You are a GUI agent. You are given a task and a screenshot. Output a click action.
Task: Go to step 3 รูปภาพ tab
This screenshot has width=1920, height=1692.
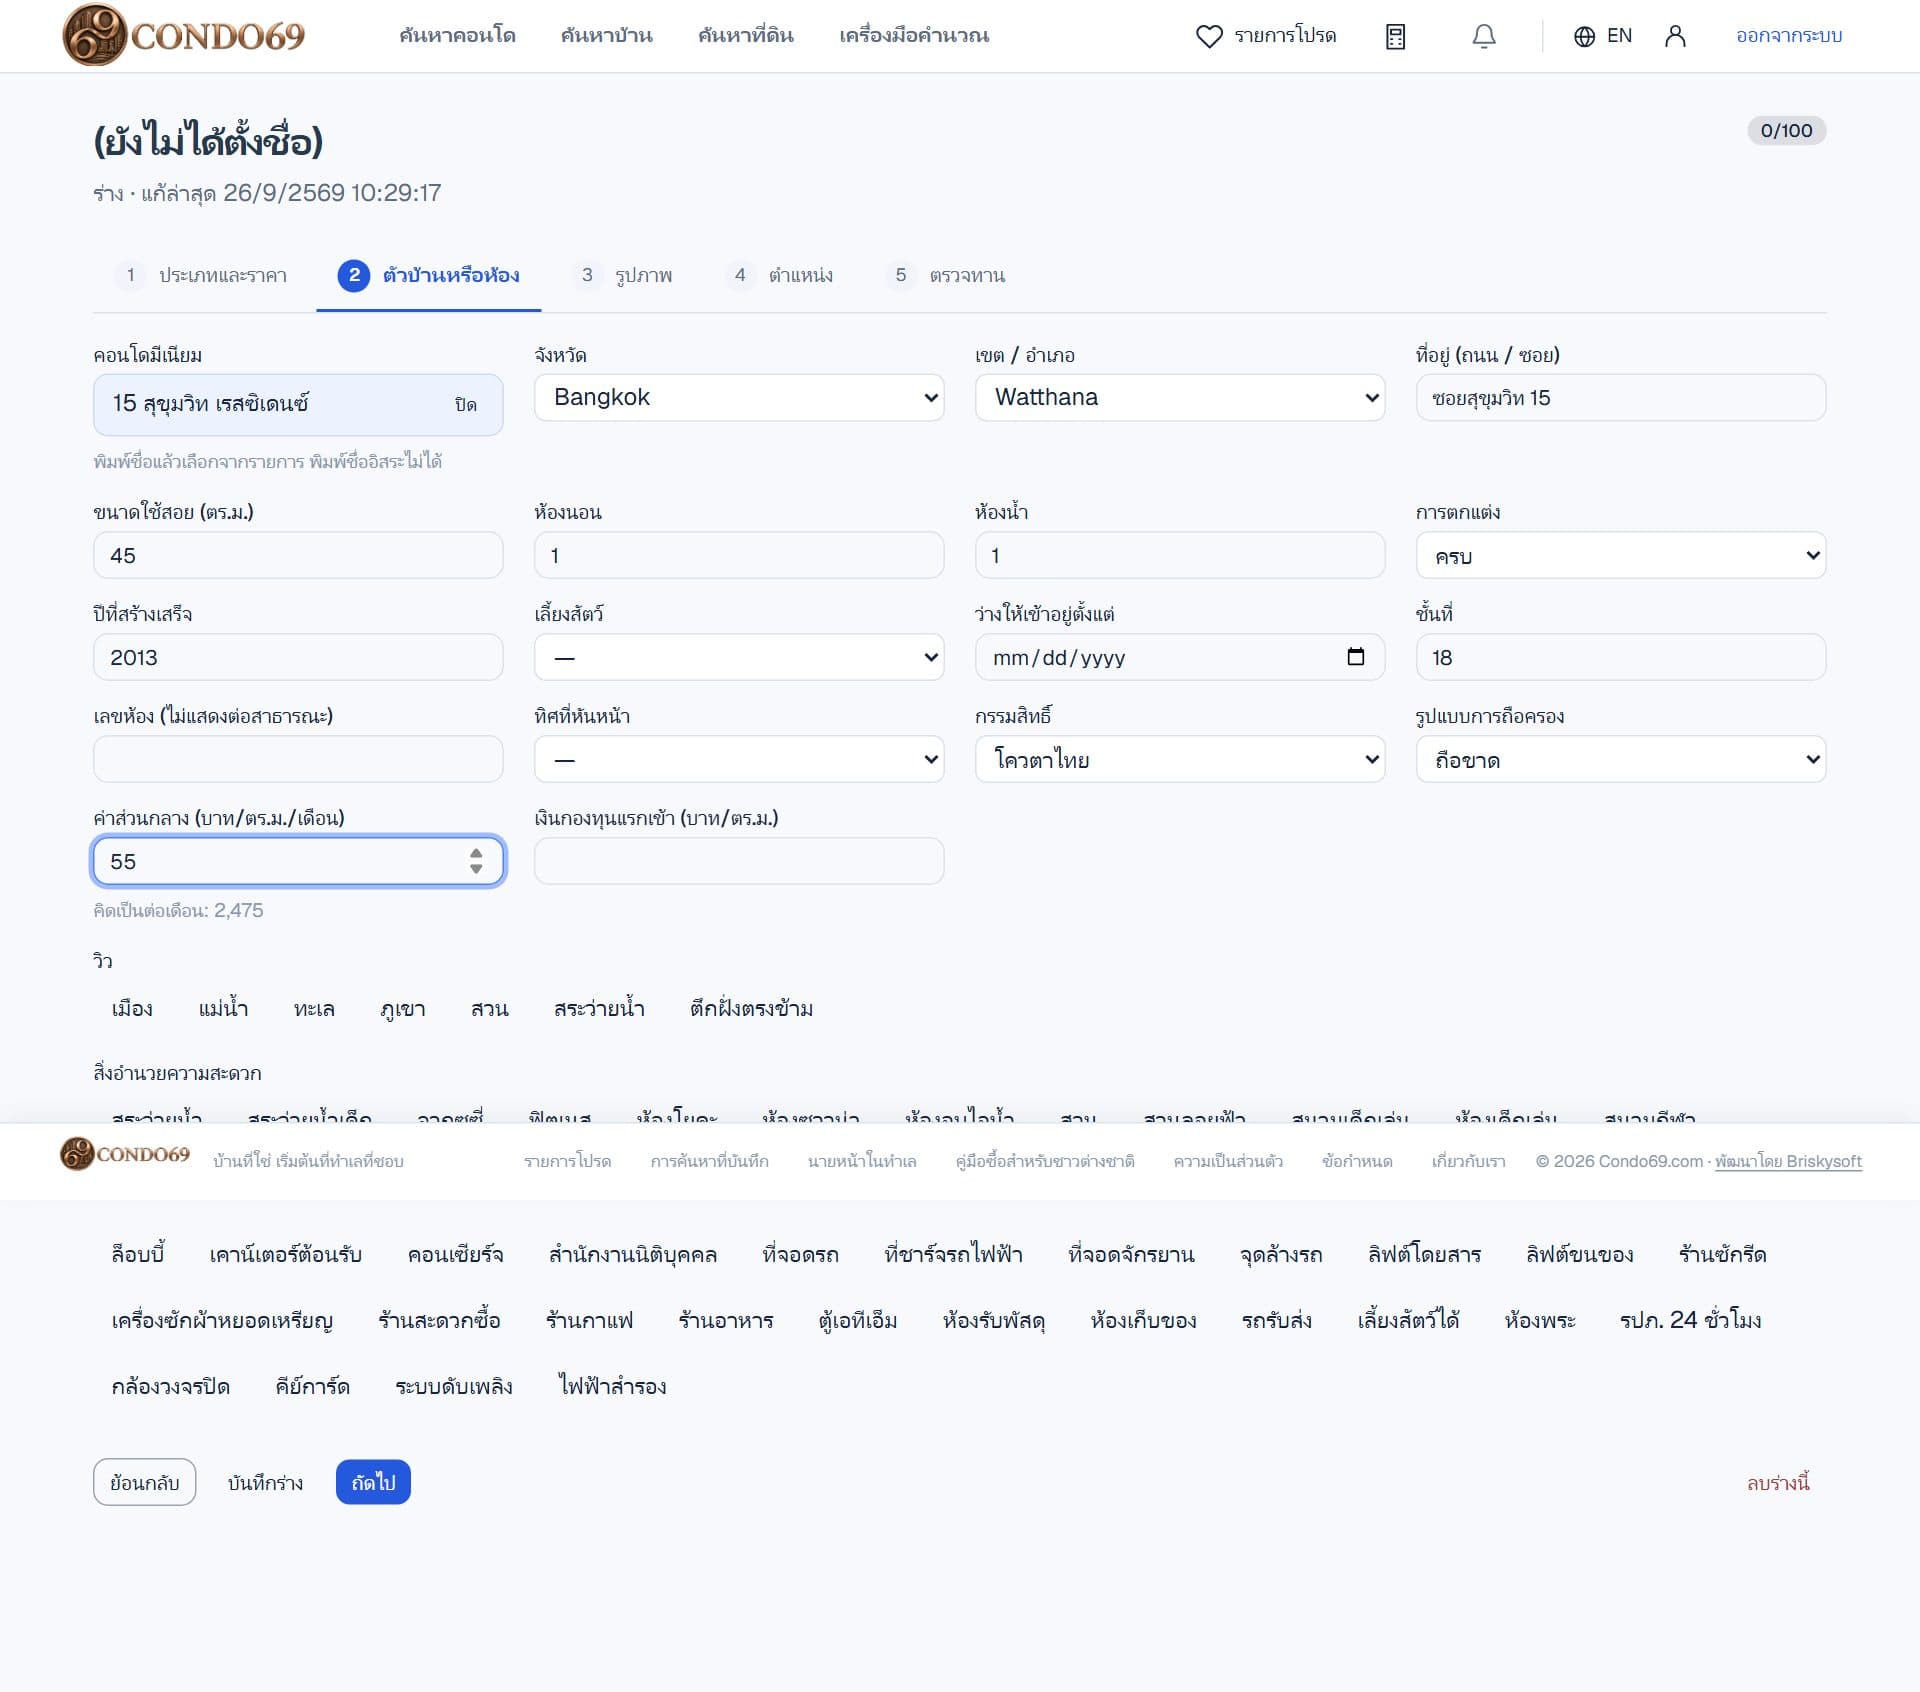pyautogui.click(x=622, y=275)
